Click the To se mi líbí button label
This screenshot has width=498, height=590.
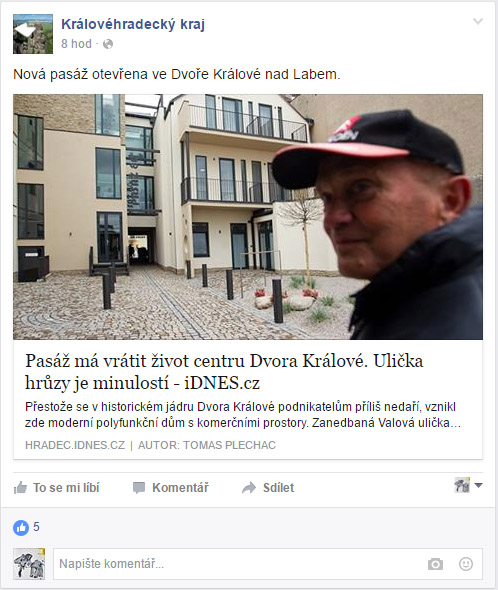coord(66,488)
